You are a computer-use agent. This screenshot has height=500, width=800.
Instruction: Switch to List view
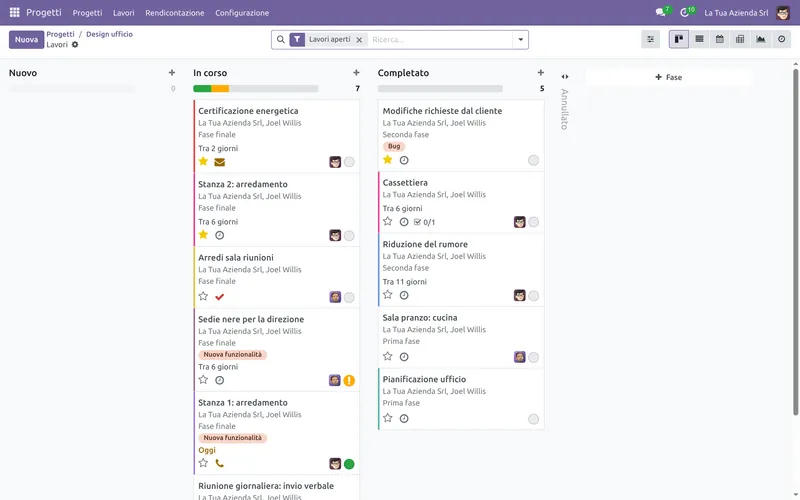click(x=699, y=39)
